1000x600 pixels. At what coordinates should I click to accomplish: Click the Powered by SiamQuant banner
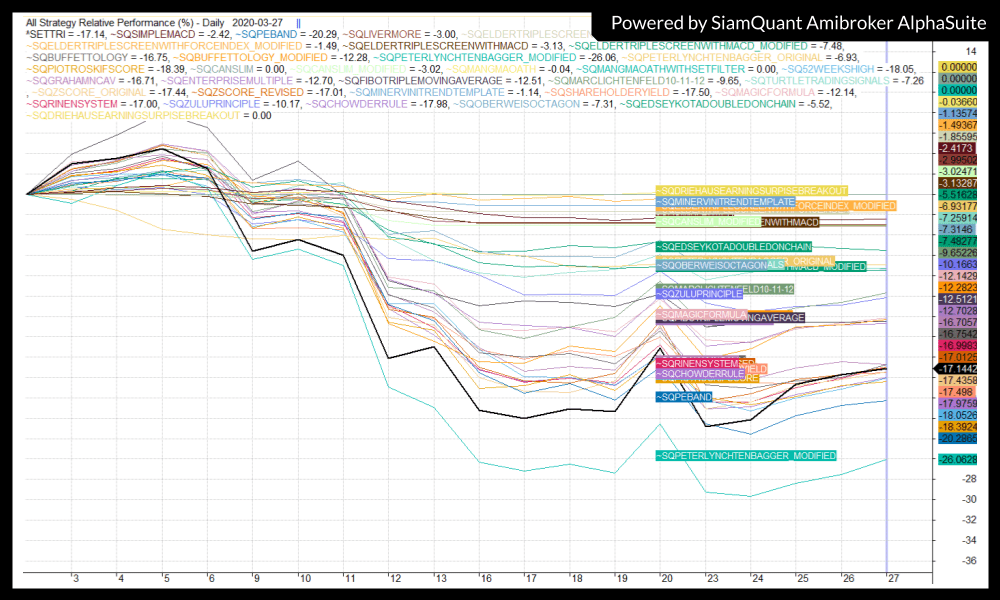pyautogui.click(x=793, y=22)
